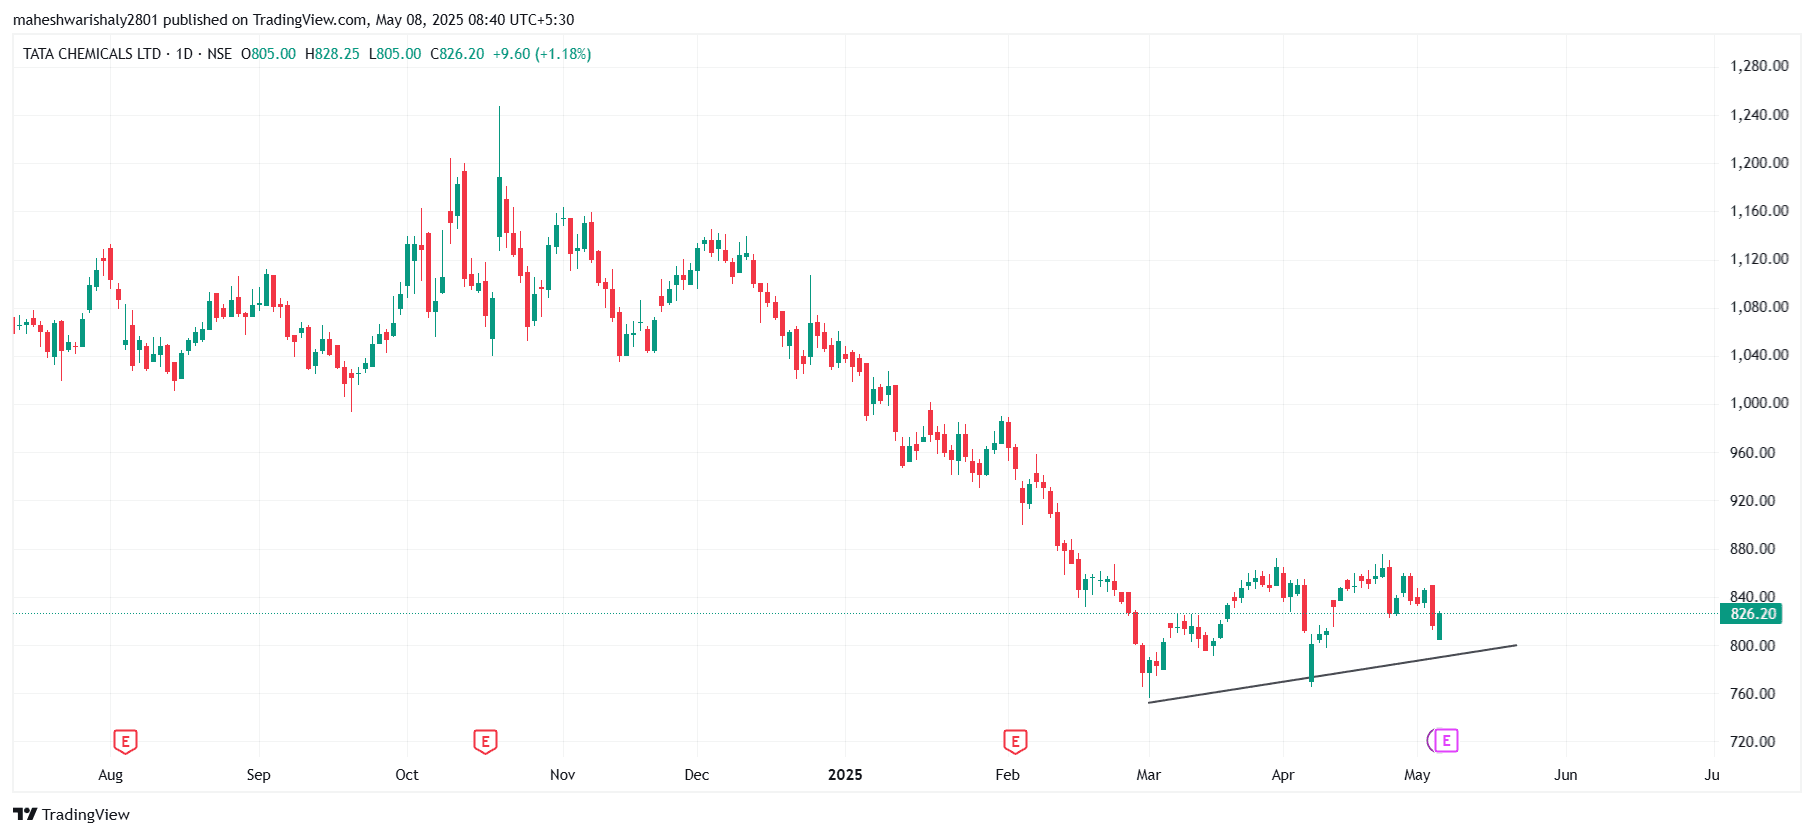This screenshot has height=836, width=1814.
Task: Click the open value O805.00
Action: [268, 54]
